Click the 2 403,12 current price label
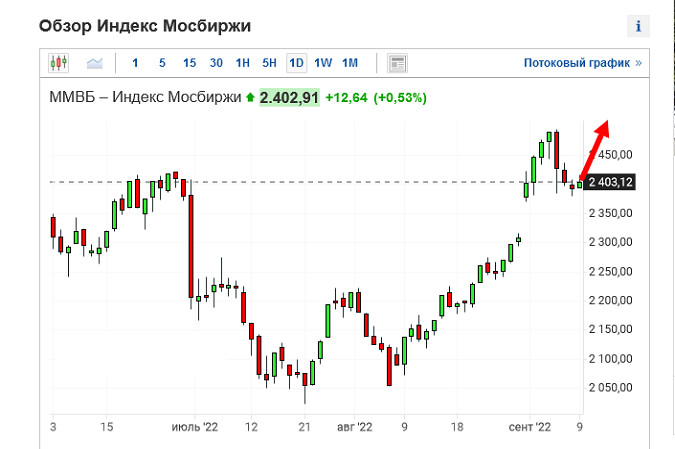 point(611,182)
